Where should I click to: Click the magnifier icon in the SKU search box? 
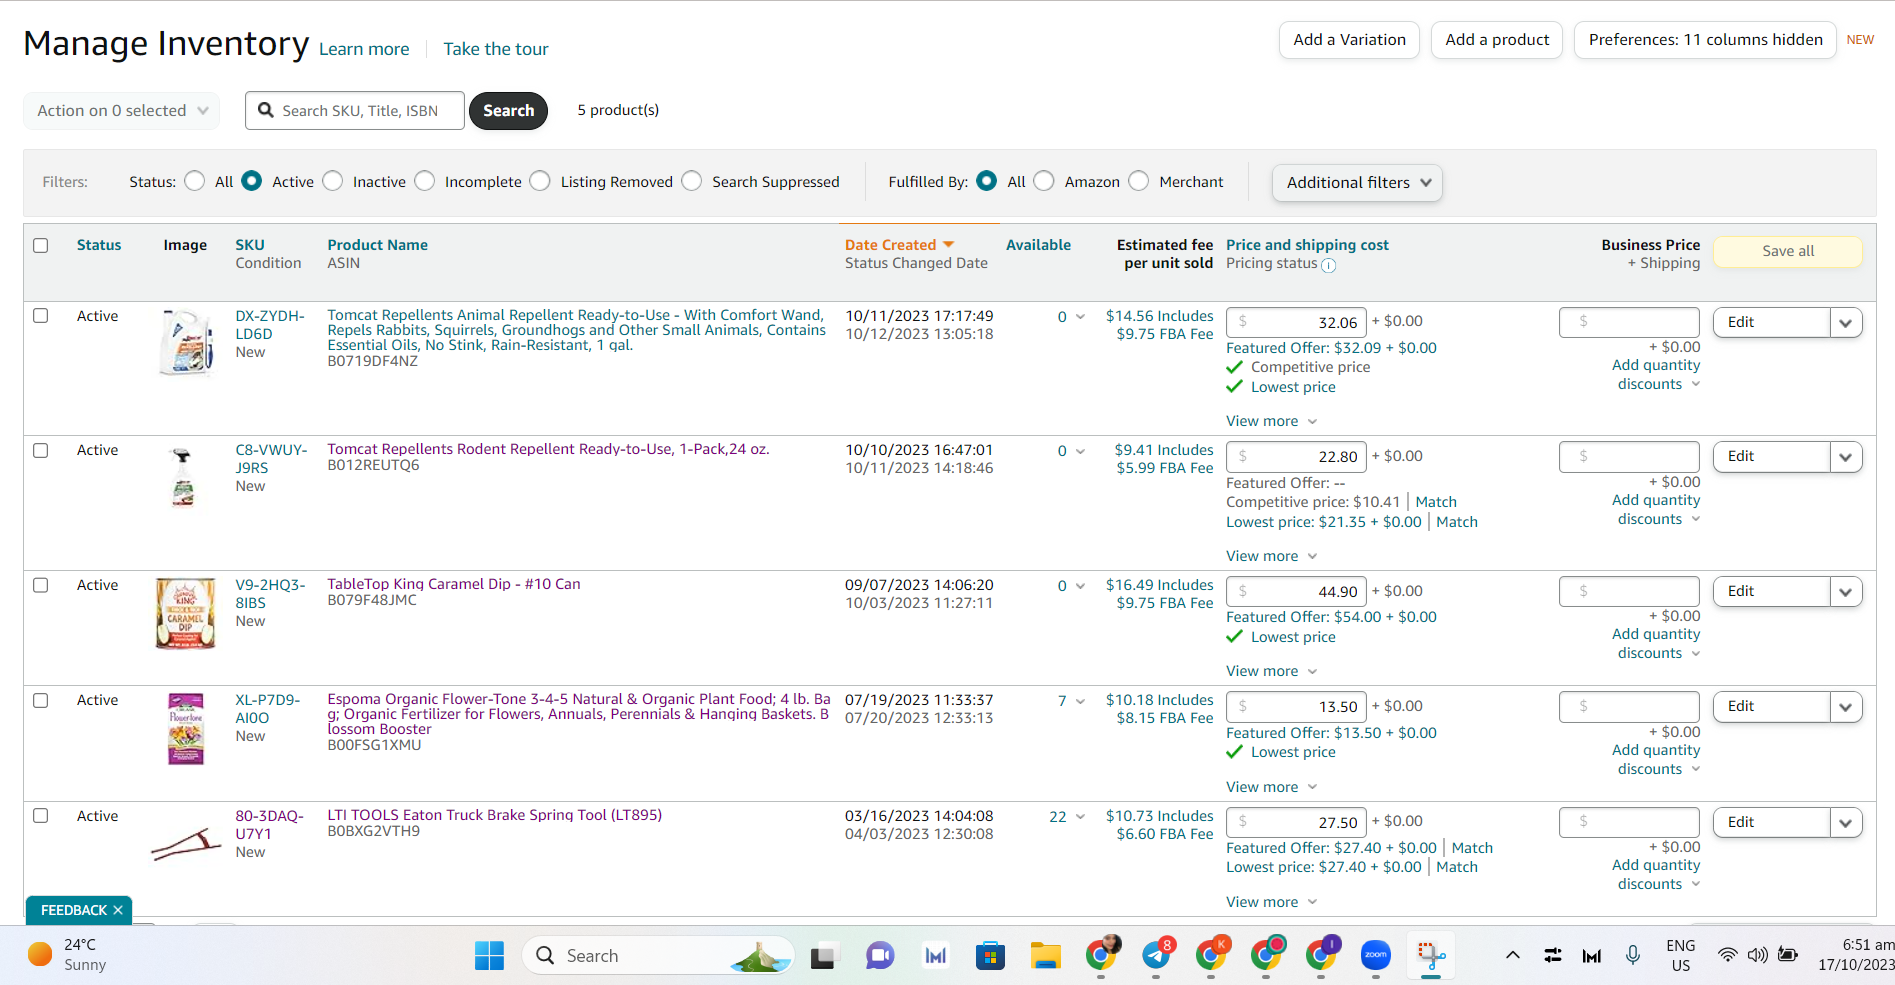coord(266,110)
